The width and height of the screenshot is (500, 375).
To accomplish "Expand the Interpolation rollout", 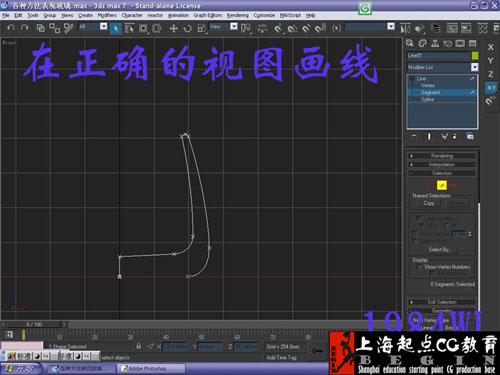I will click(x=442, y=164).
